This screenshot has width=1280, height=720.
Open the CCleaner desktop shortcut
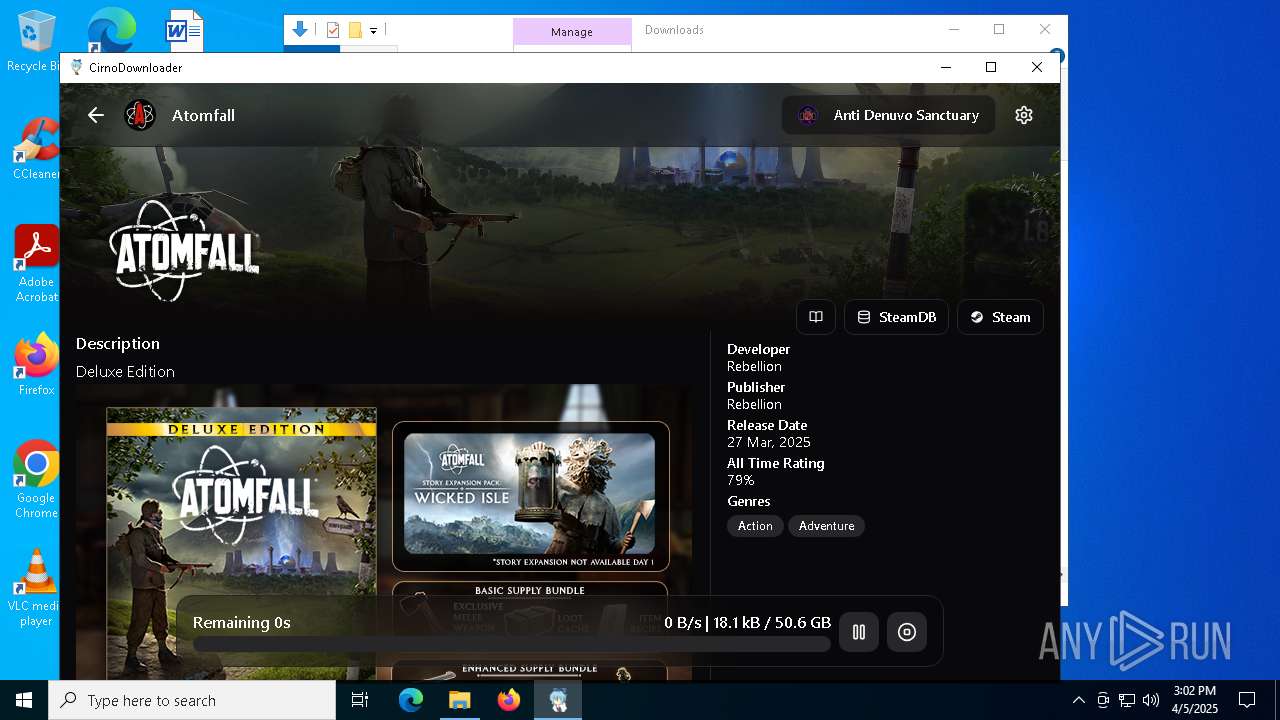click(36, 150)
